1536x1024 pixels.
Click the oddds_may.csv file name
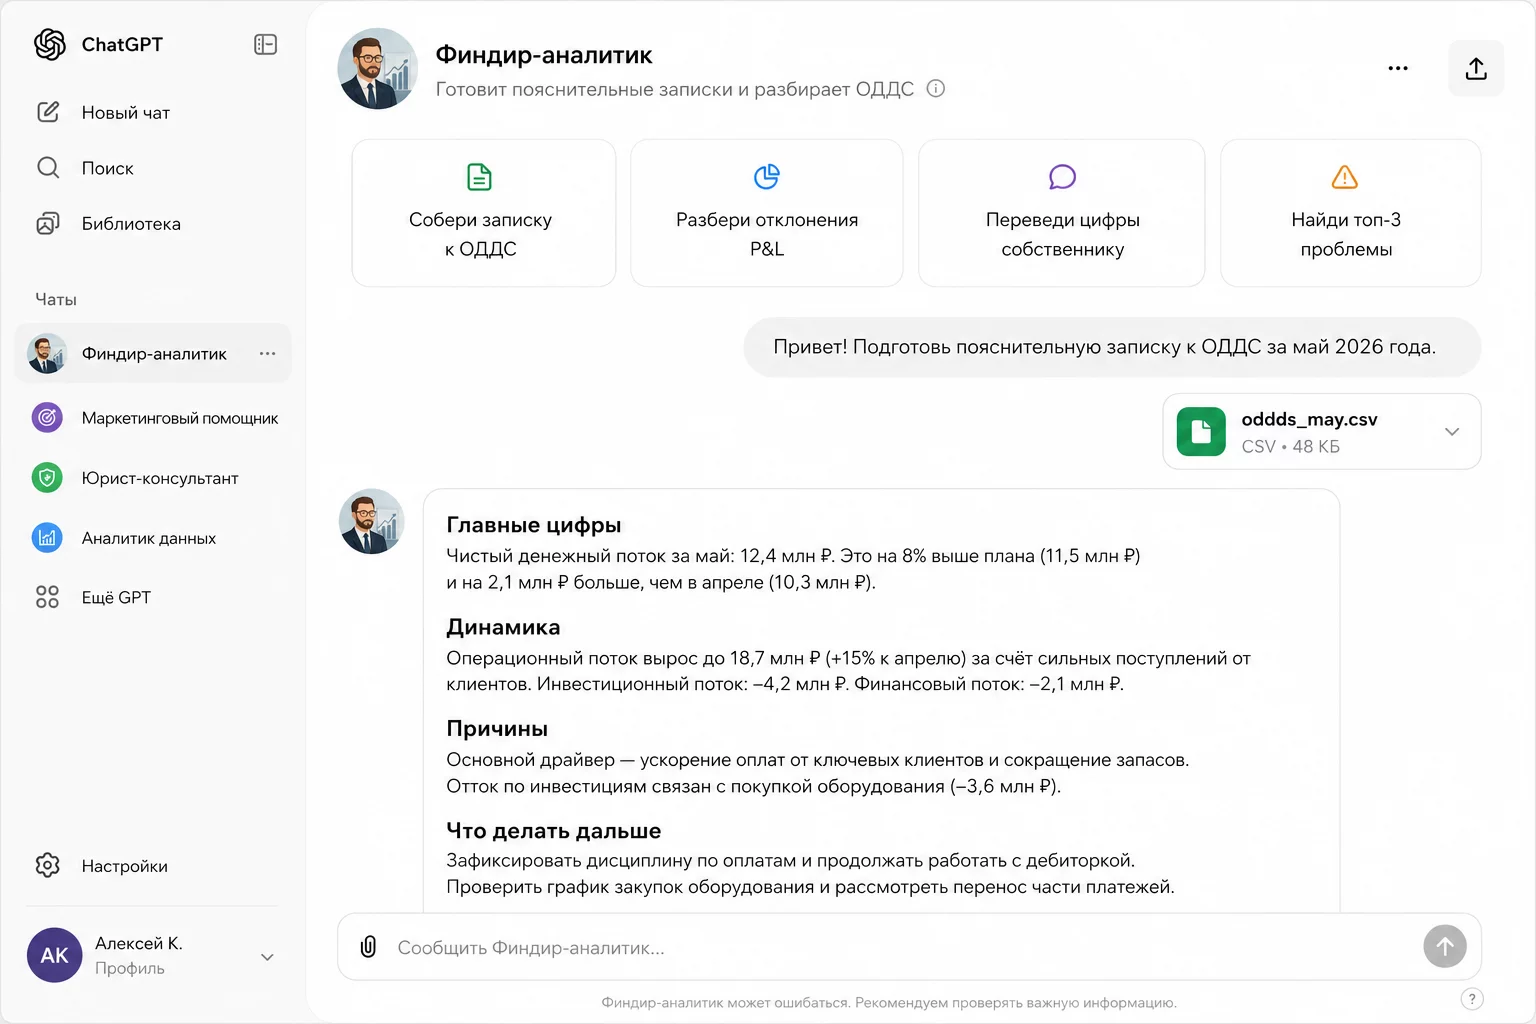click(x=1309, y=419)
